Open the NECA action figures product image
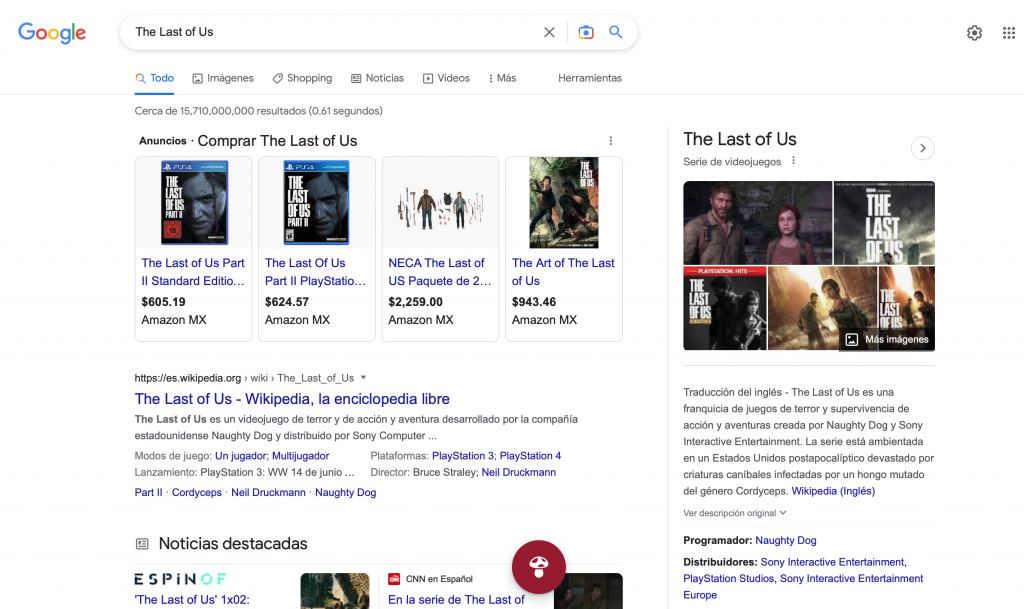Viewport: 1024px width, 609px height. [440, 208]
